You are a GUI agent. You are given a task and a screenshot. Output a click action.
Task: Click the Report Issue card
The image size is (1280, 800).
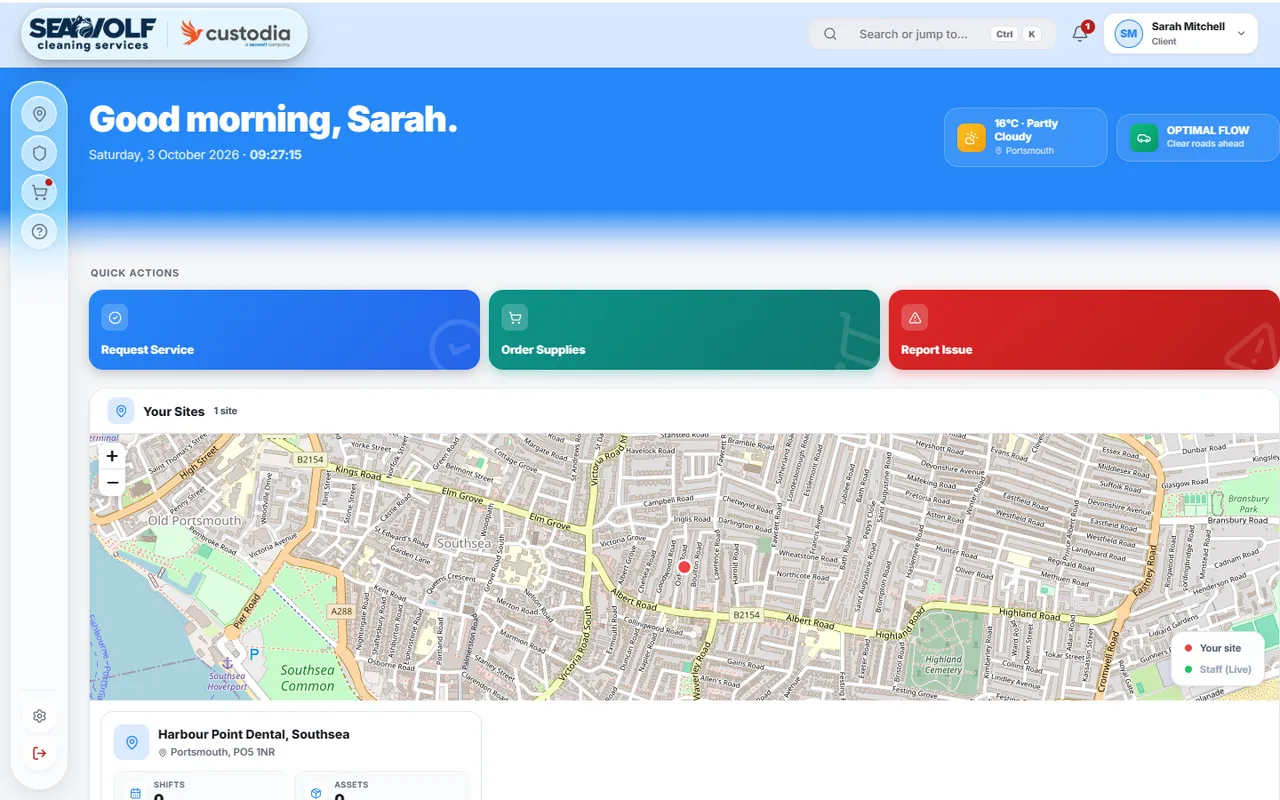tap(1084, 330)
